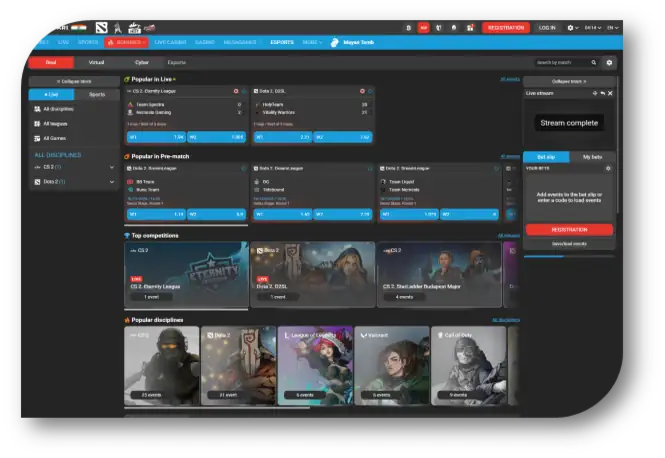Switch sidebar to Sports mode
The width and height of the screenshot is (665, 458).
(x=97, y=95)
